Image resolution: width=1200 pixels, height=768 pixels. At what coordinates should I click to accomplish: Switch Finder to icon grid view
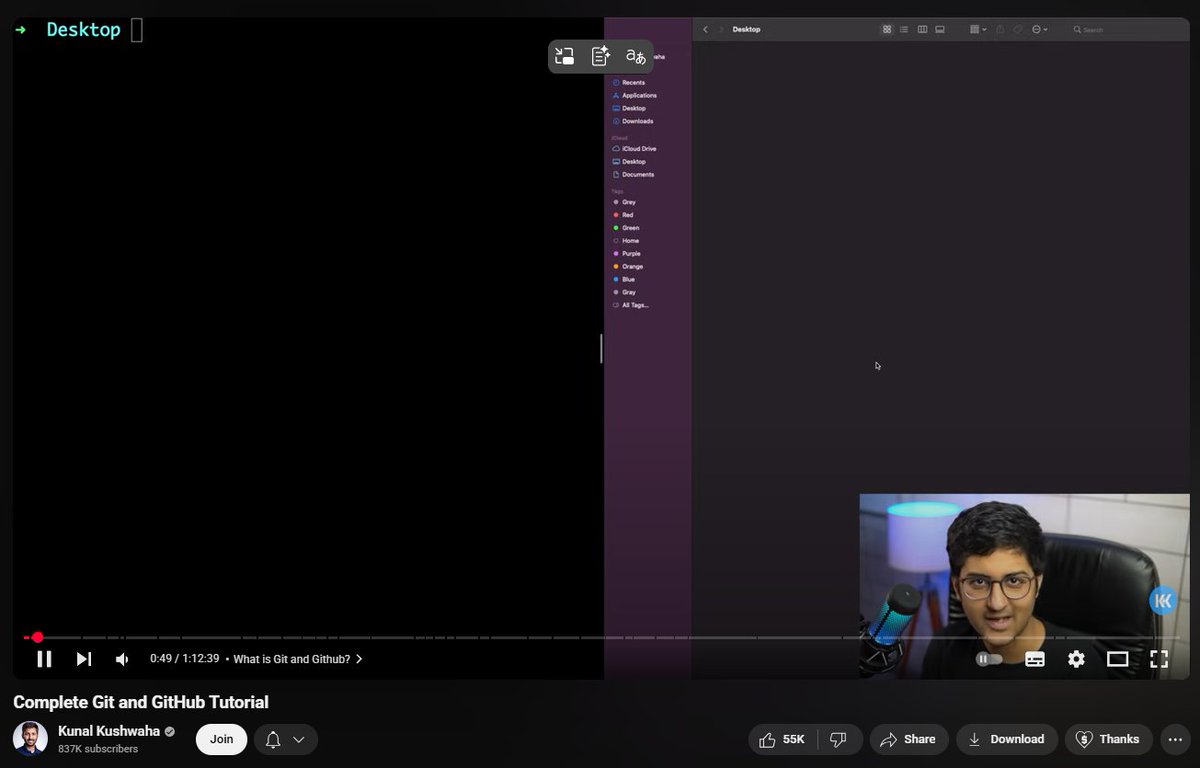pyautogui.click(x=888, y=29)
